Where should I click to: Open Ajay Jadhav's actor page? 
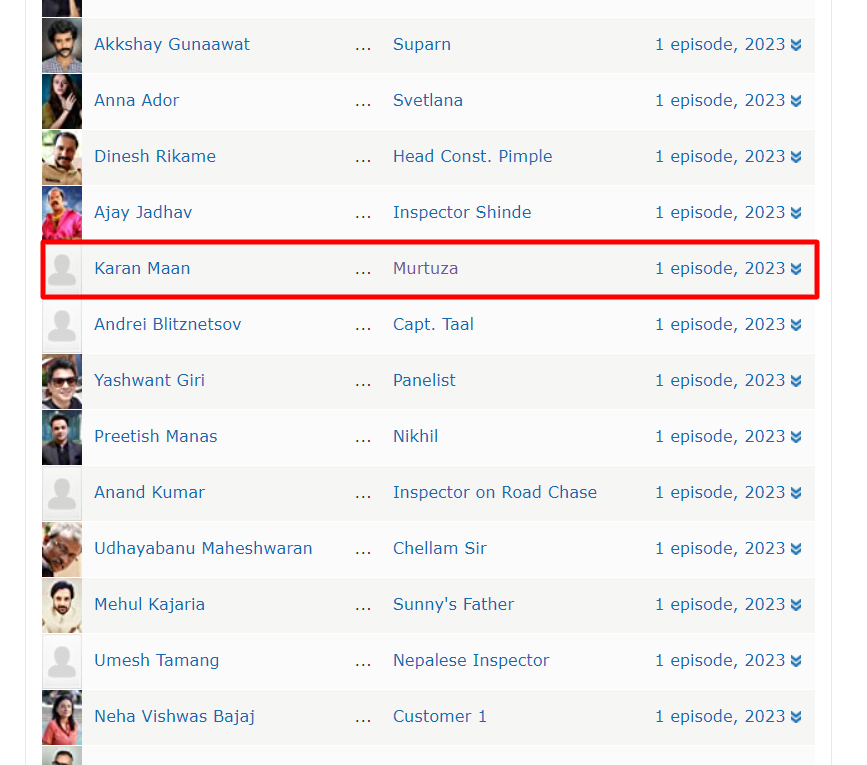point(143,212)
